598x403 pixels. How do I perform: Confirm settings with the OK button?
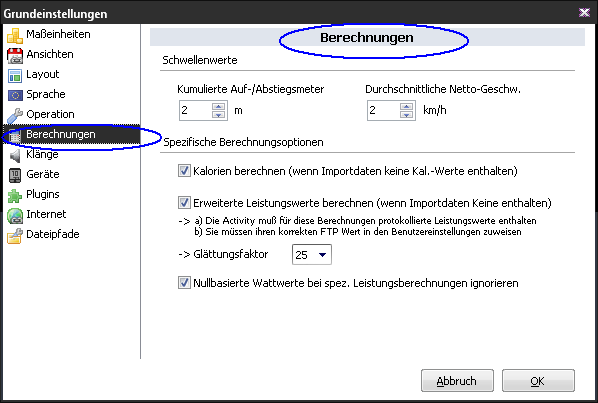coord(538,381)
